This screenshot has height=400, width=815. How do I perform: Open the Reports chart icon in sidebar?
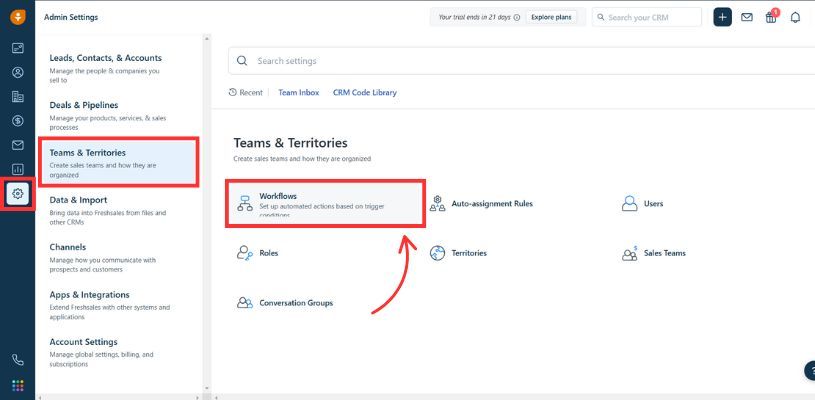18,169
